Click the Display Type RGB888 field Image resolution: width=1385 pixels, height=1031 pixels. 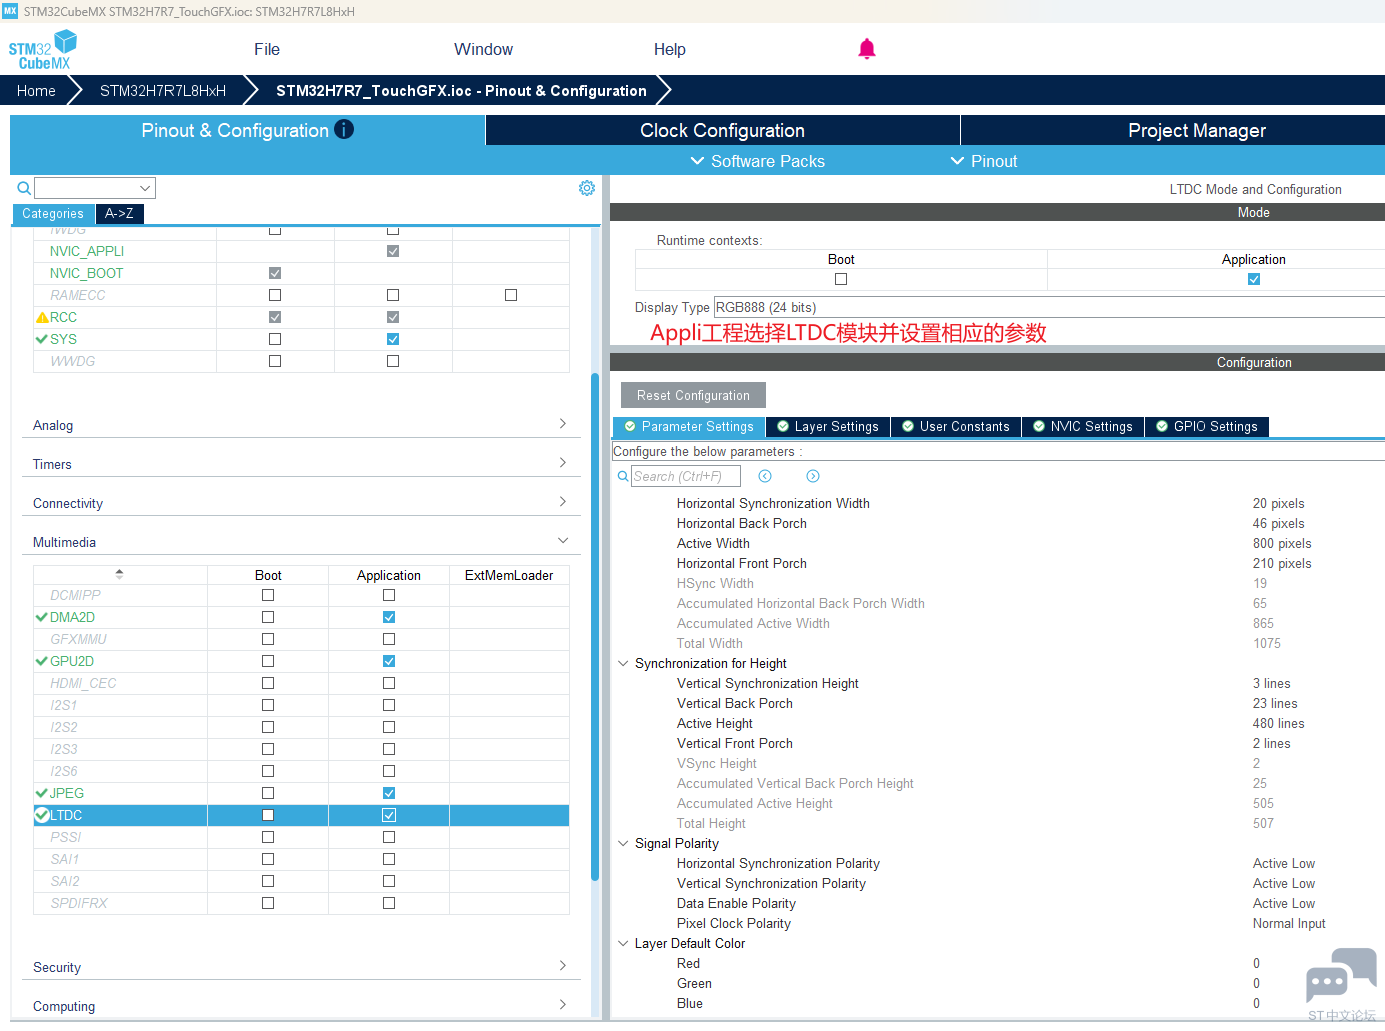[1049, 307]
